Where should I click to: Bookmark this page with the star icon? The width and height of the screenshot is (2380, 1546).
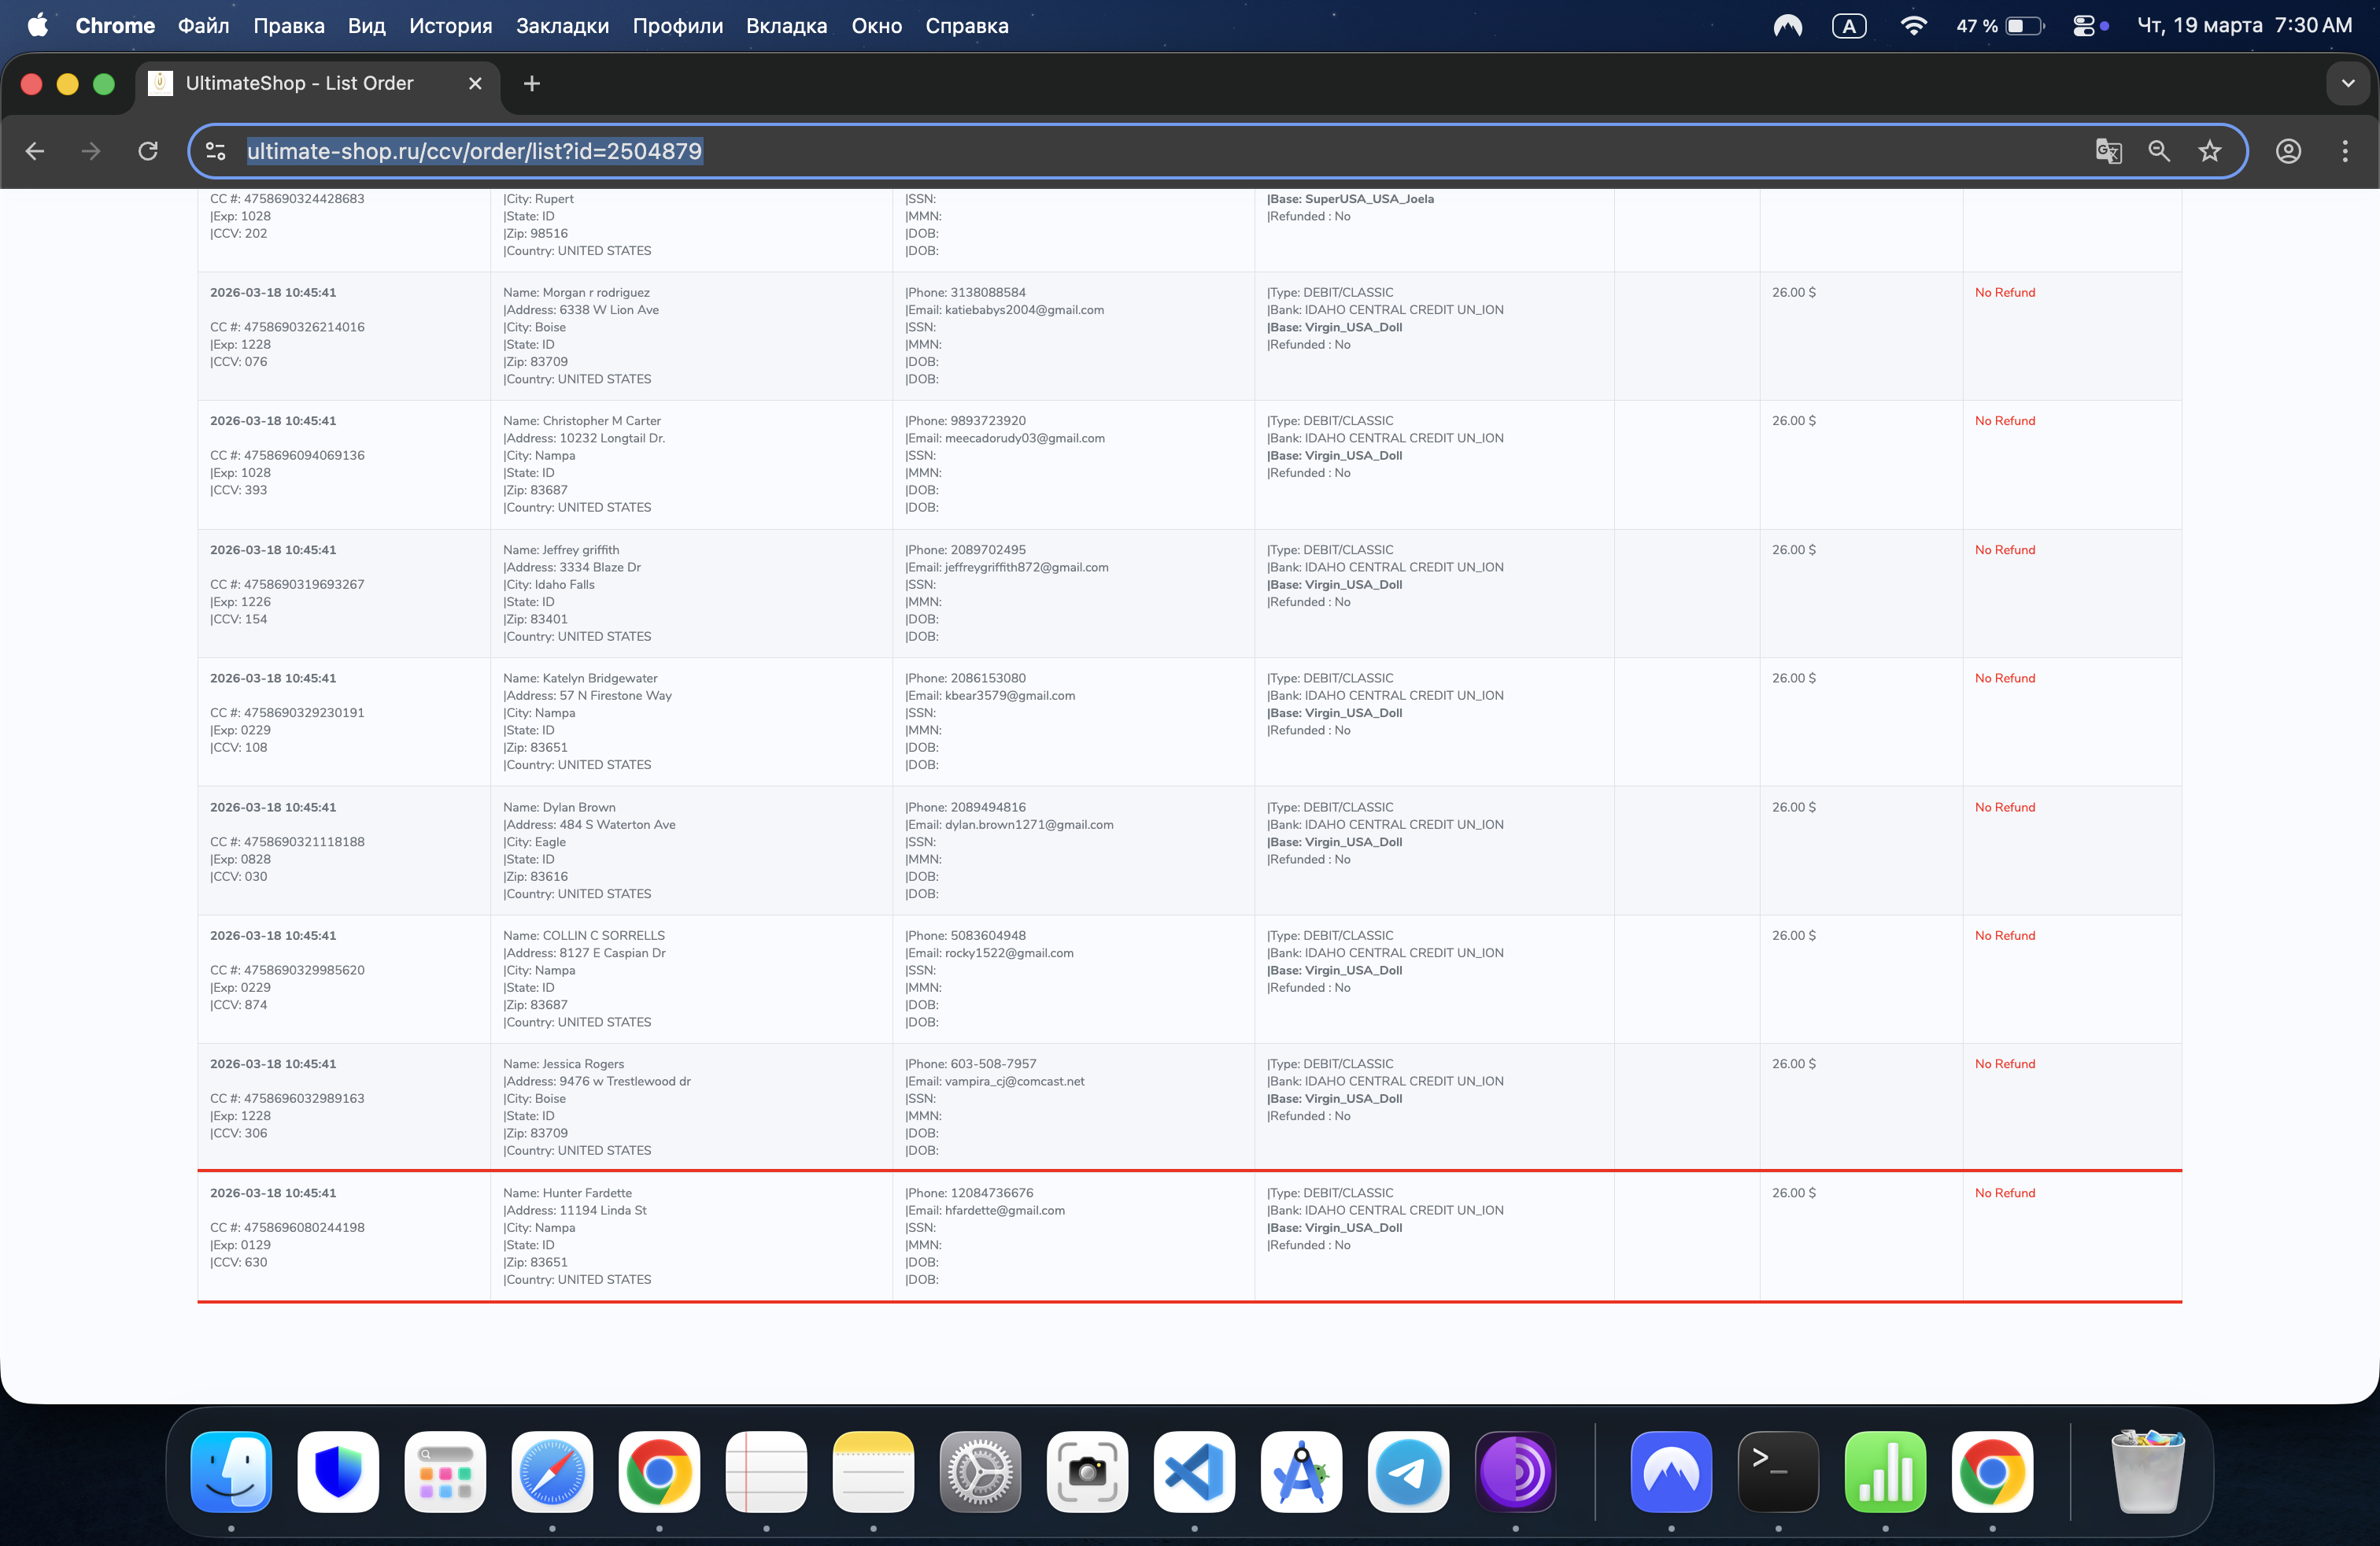tap(2210, 151)
